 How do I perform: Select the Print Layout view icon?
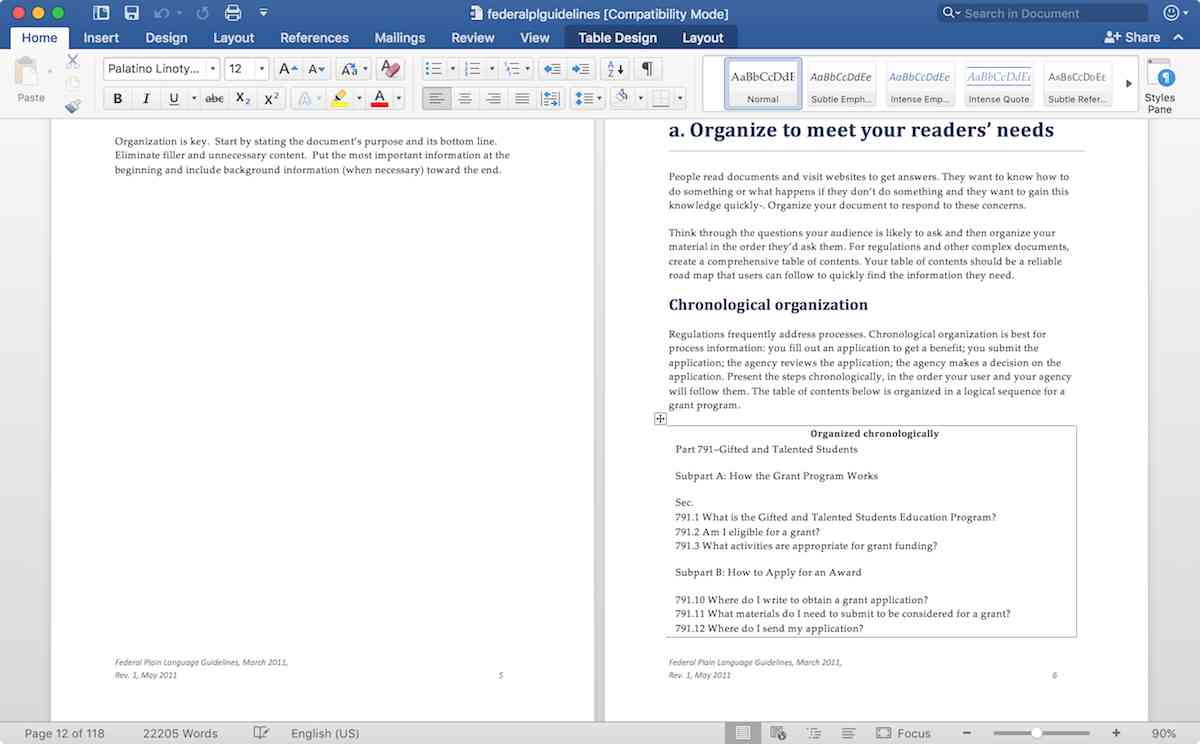(742, 733)
